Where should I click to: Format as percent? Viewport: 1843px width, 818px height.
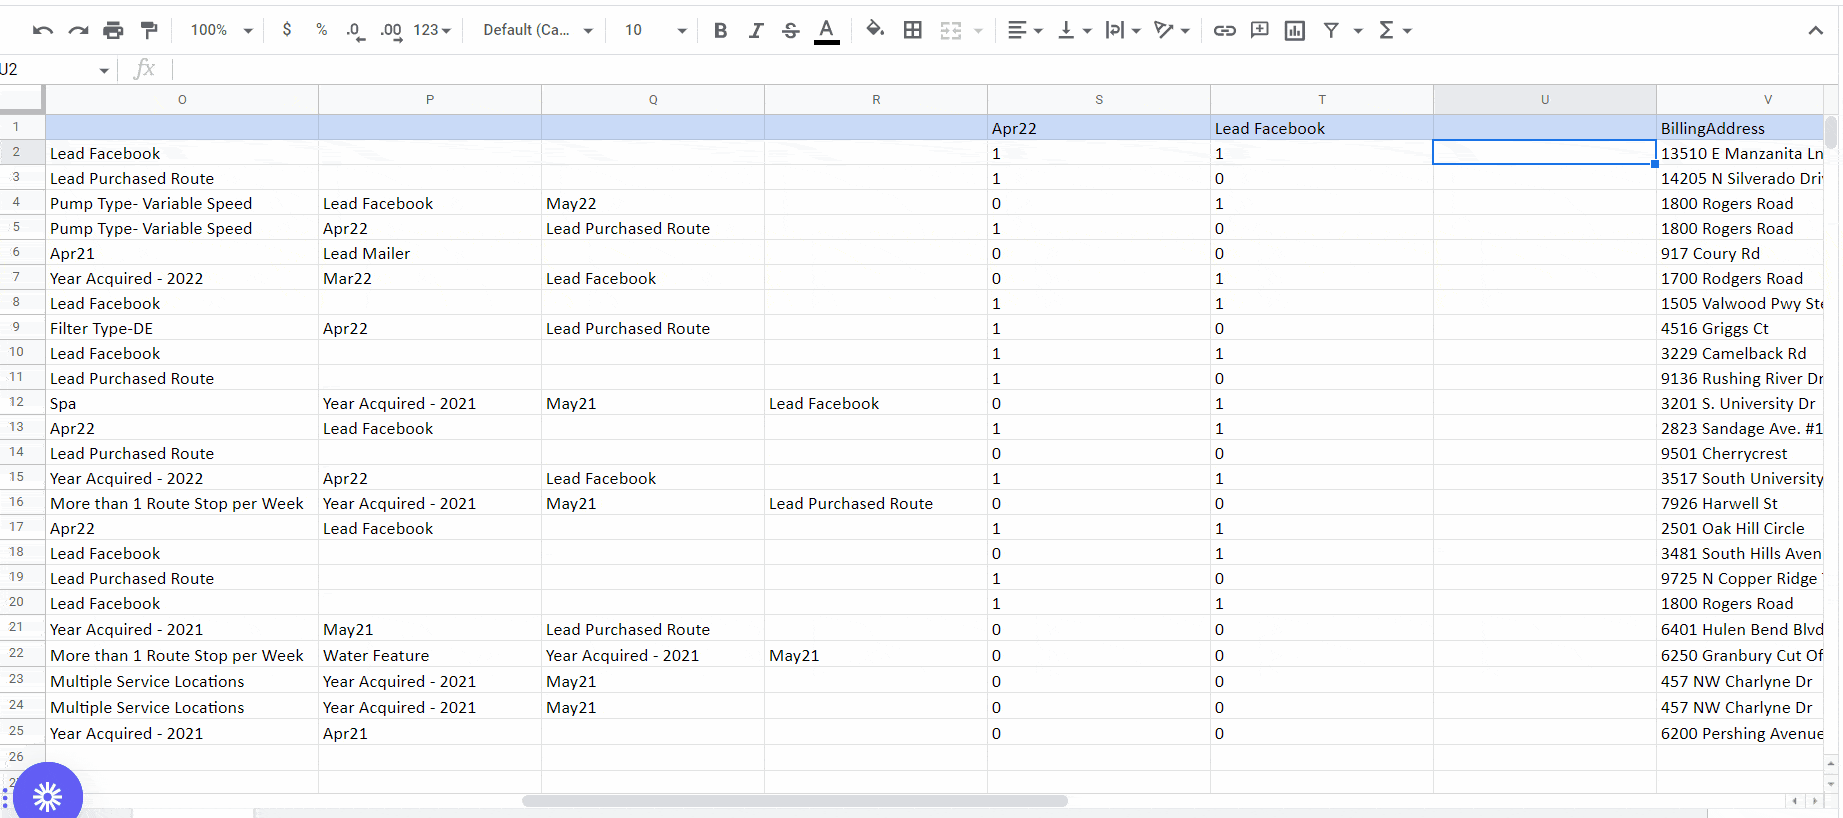coord(321,30)
